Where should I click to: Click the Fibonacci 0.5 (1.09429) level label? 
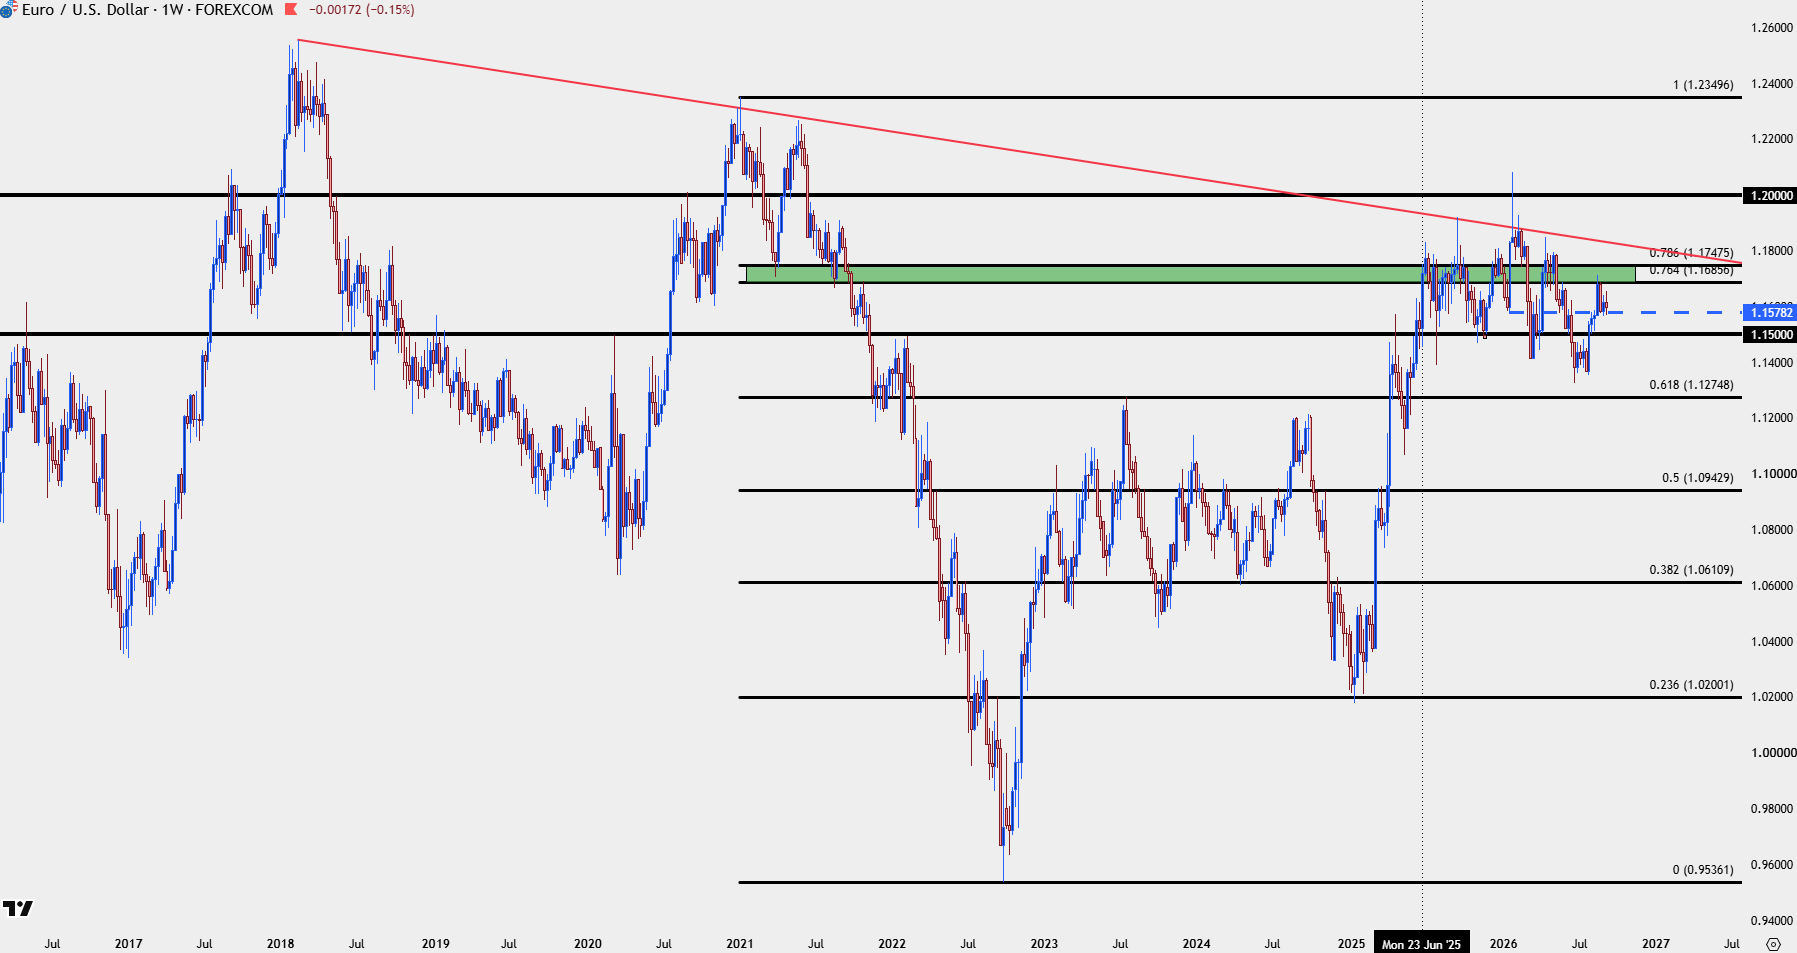(x=1697, y=478)
